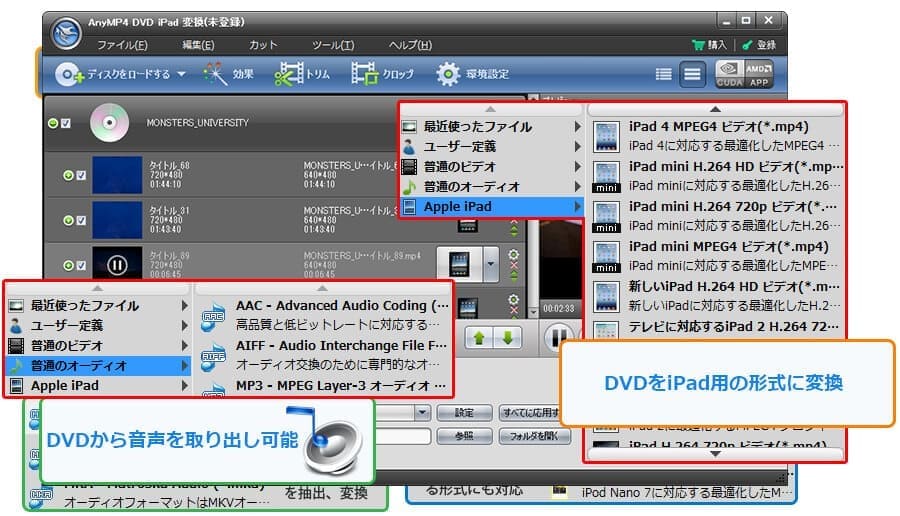Screen dimensions: 900x516
Task: Uncheck the Title 31 checkbox
Action: (81, 220)
